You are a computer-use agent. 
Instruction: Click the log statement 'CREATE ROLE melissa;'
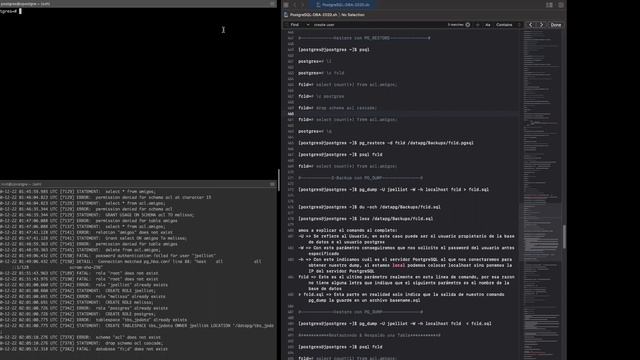tap(77, 302)
